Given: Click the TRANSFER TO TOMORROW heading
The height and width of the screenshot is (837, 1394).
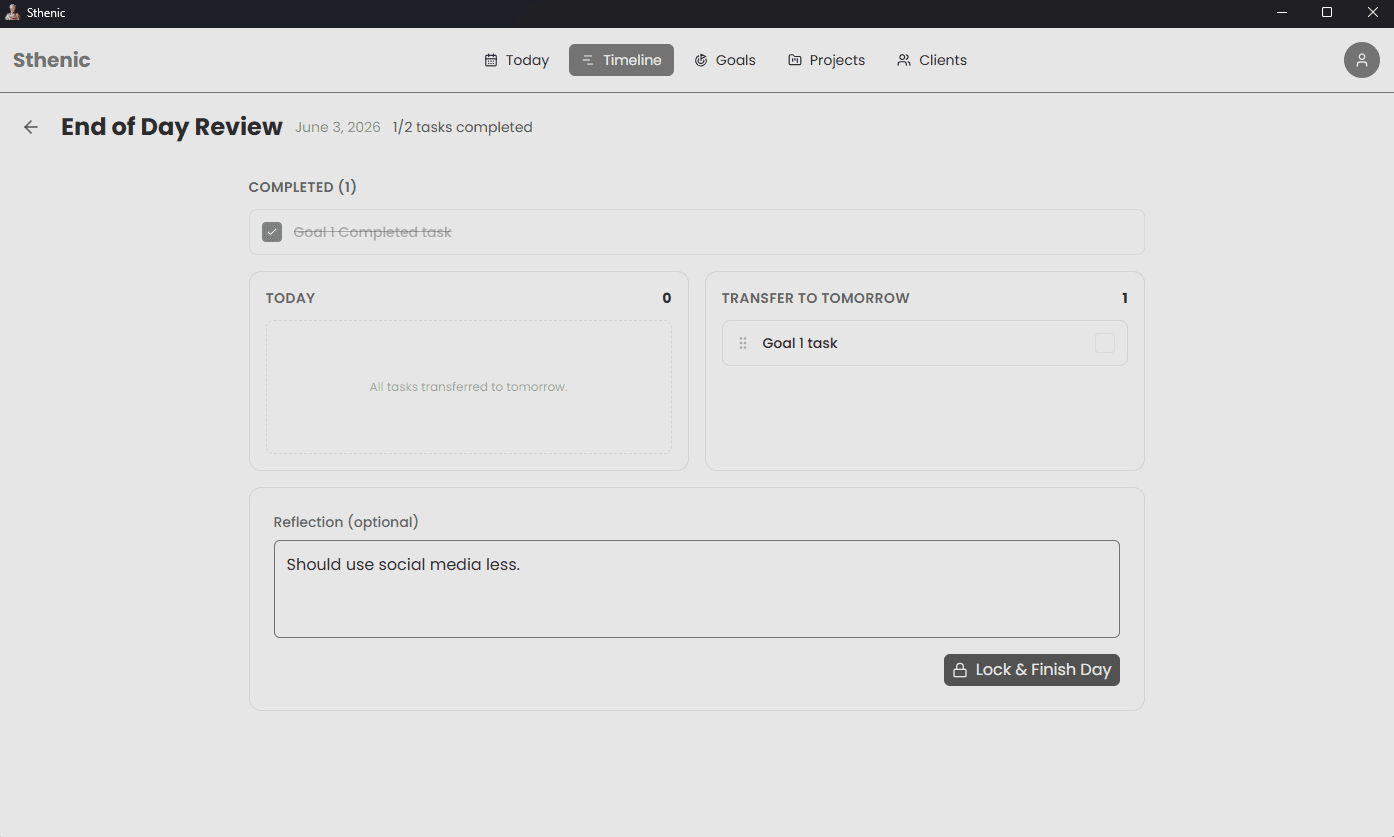Looking at the screenshot, I should (x=816, y=298).
